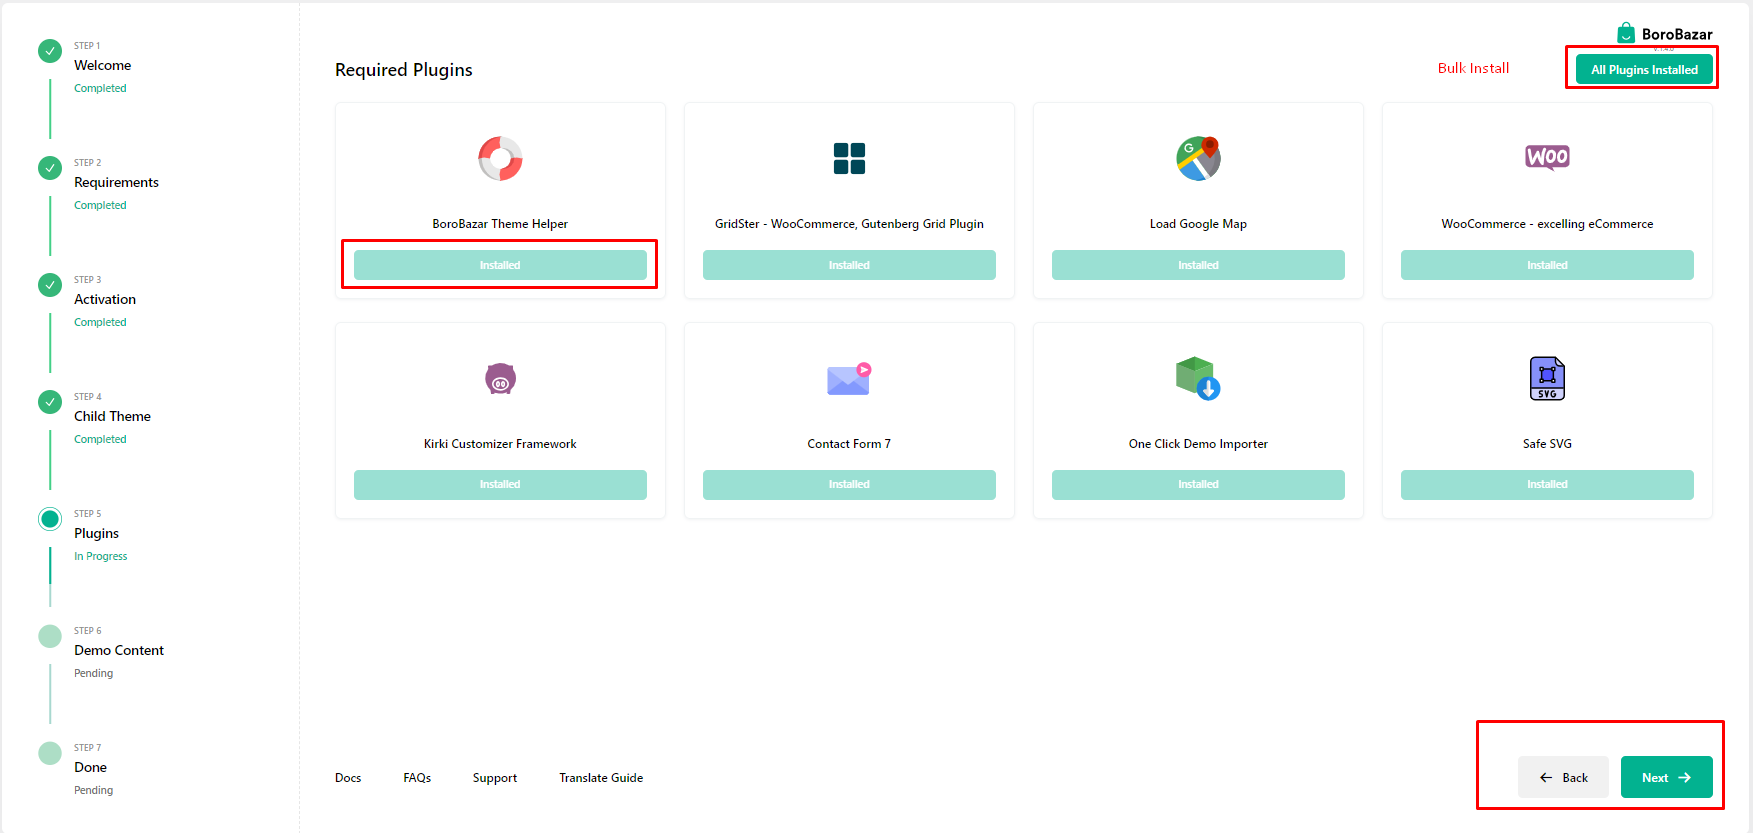Screen dimensions: 1753x833
Task: Click Installed button under Contact Form 7
Action: (849, 484)
